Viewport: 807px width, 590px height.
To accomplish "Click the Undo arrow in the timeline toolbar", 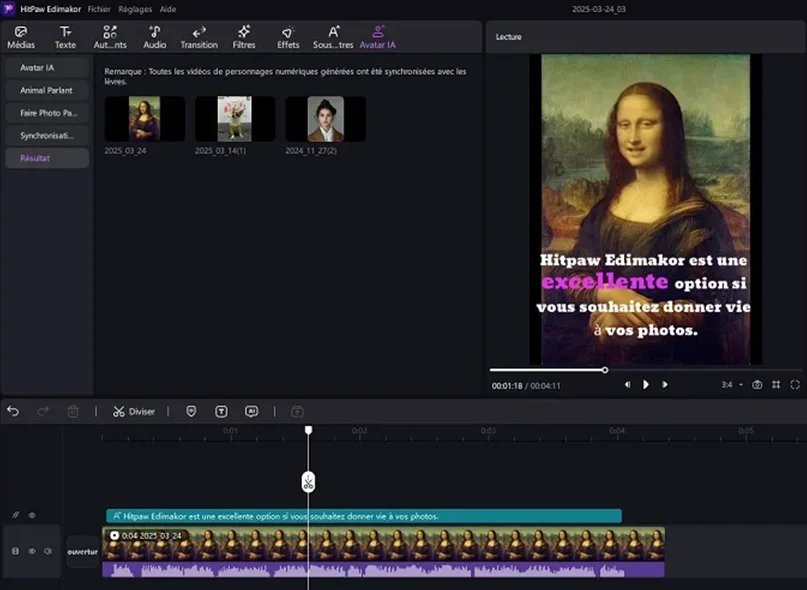I will pyautogui.click(x=14, y=411).
